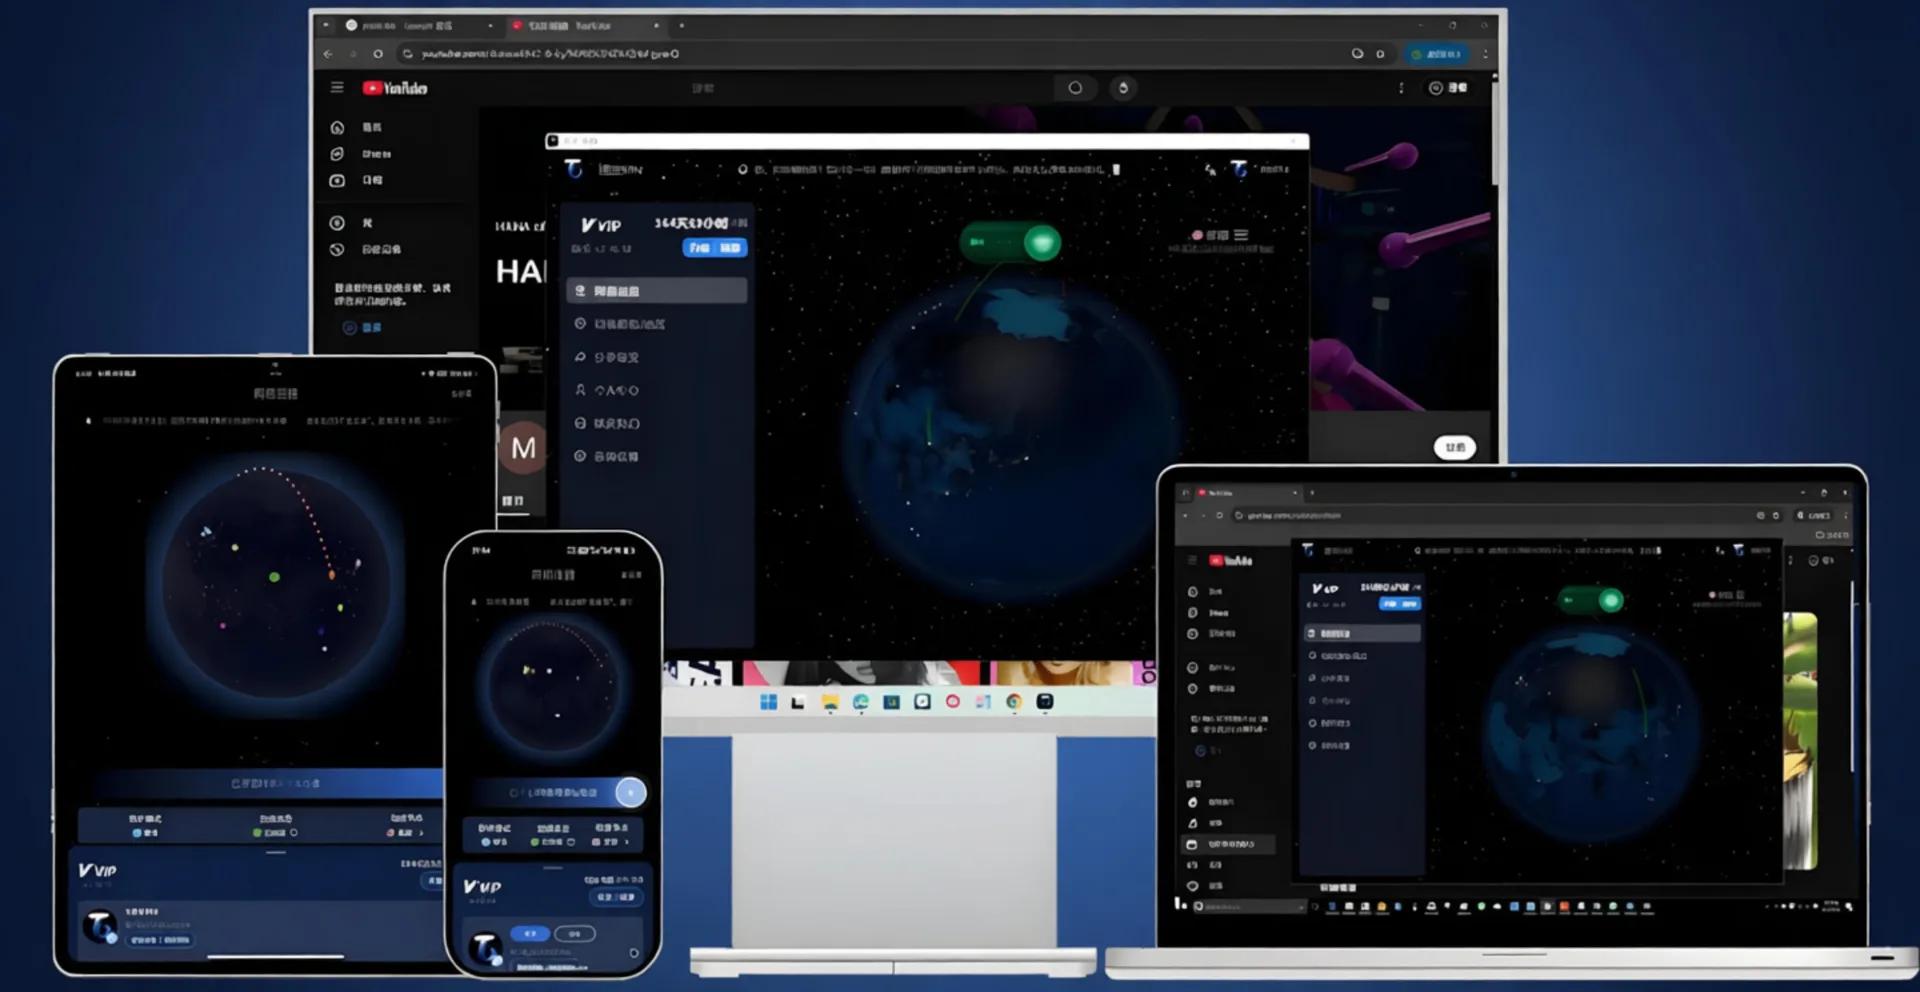Click white pill button at monitor's bottom right
The image size is (1920, 992).
tap(1455, 447)
